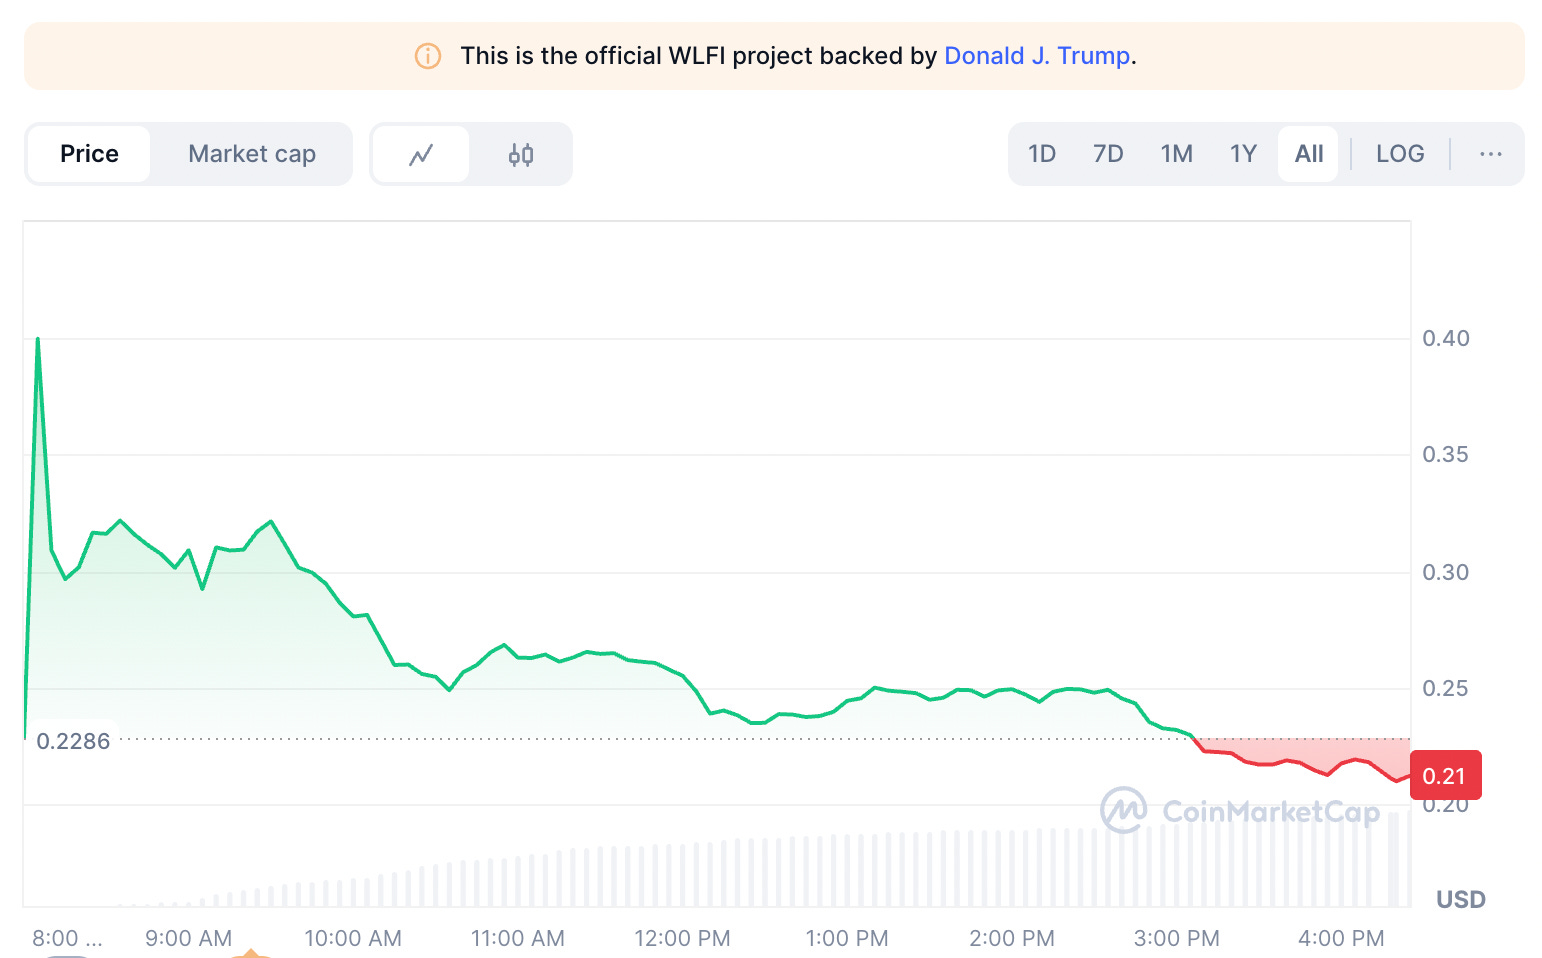Click the official WLFI project banner text
Image resolution: width=1542 pixels, height=958 pixels.
[798, 56]
